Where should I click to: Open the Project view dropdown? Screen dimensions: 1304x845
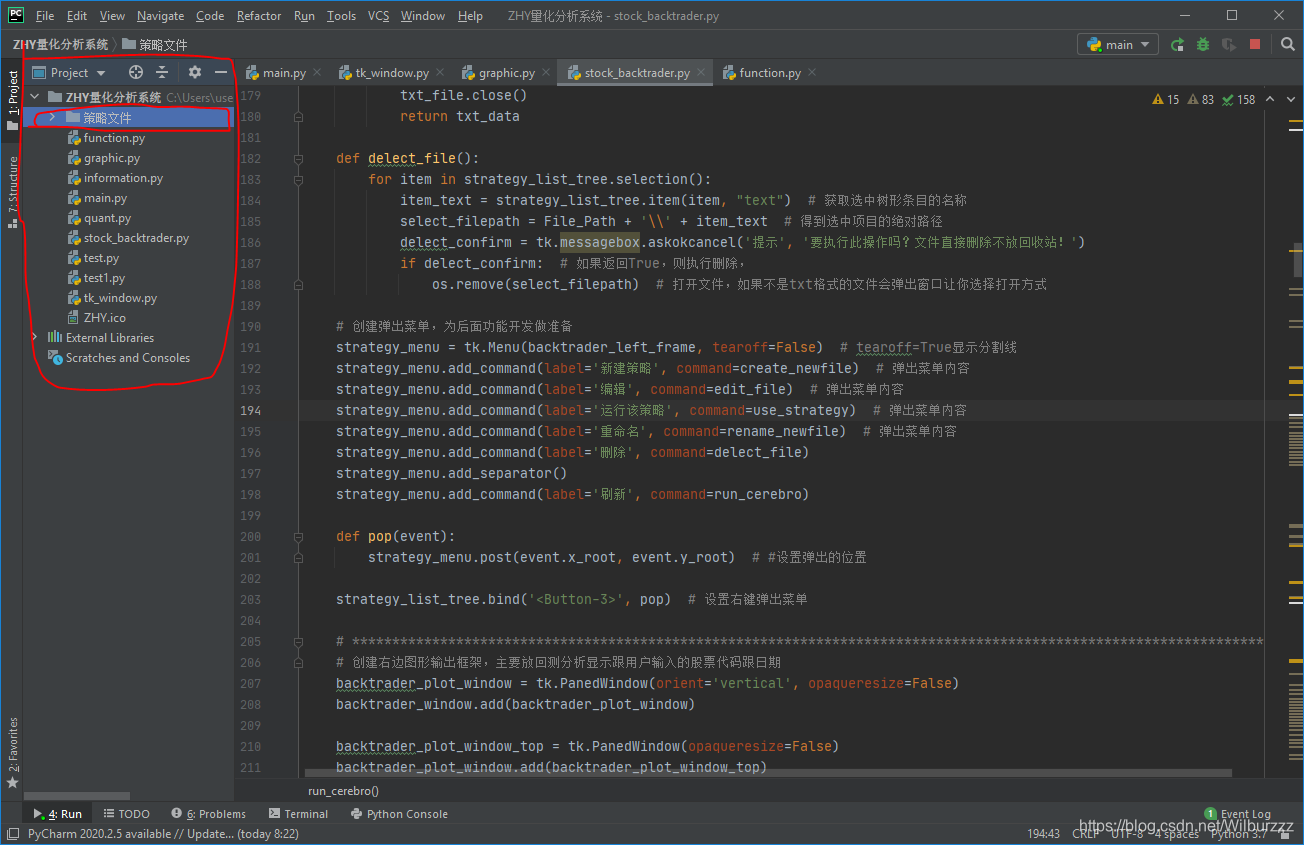70,72
